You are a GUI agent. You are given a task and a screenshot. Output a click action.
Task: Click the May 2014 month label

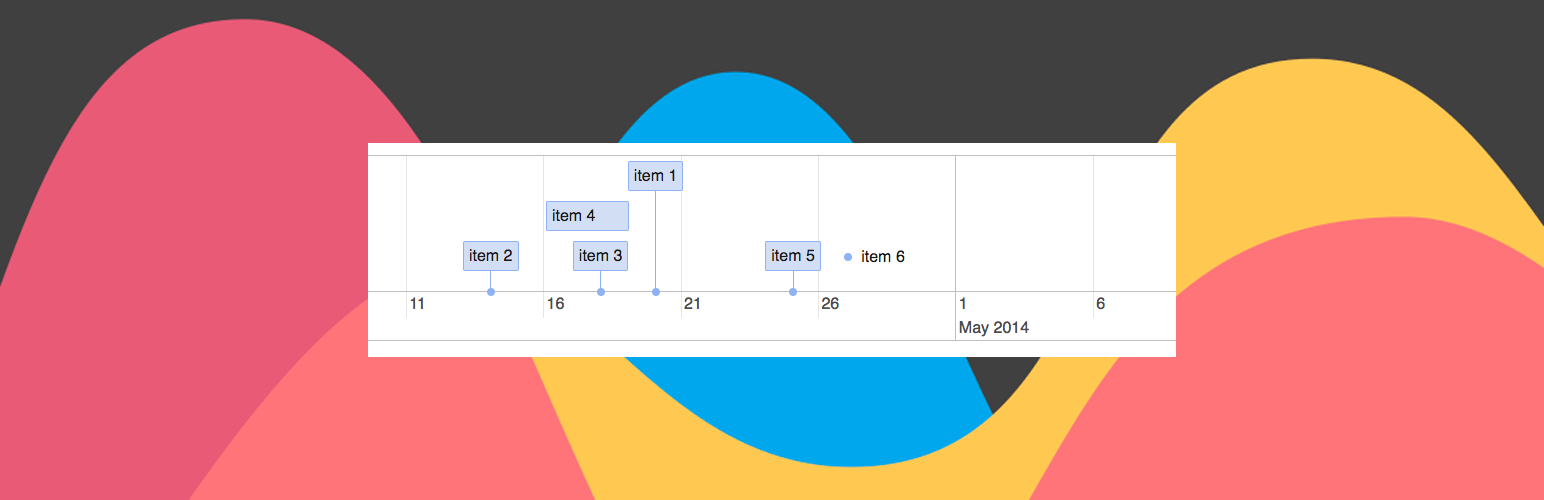pyautogui.click(x=994, y=328)
